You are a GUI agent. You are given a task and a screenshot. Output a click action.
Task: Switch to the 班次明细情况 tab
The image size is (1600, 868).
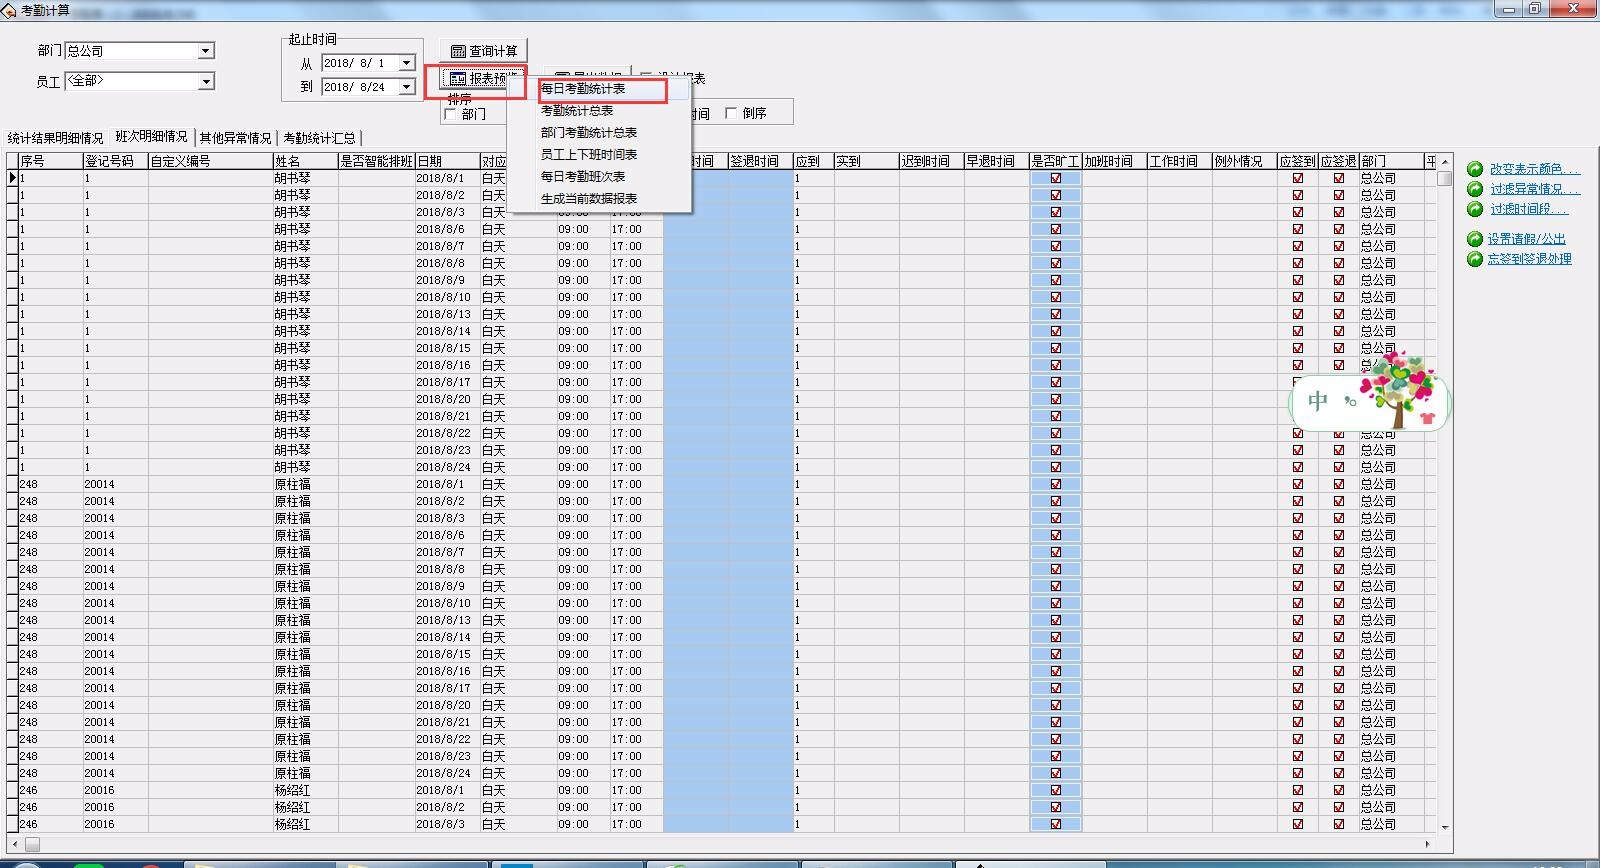(x=151, y=136)
